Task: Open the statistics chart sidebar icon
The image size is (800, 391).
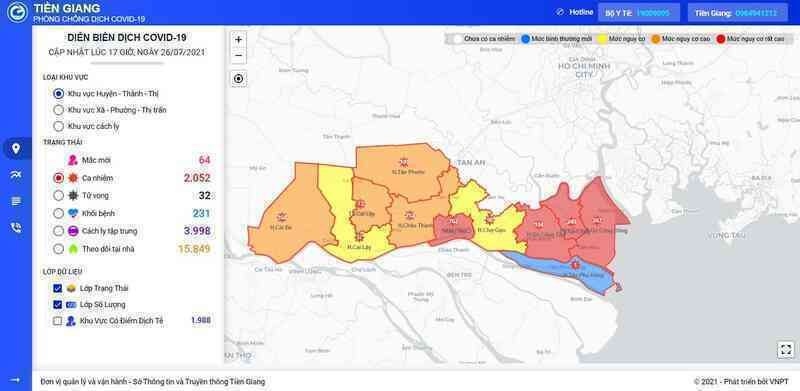Action: pos(16,175)
